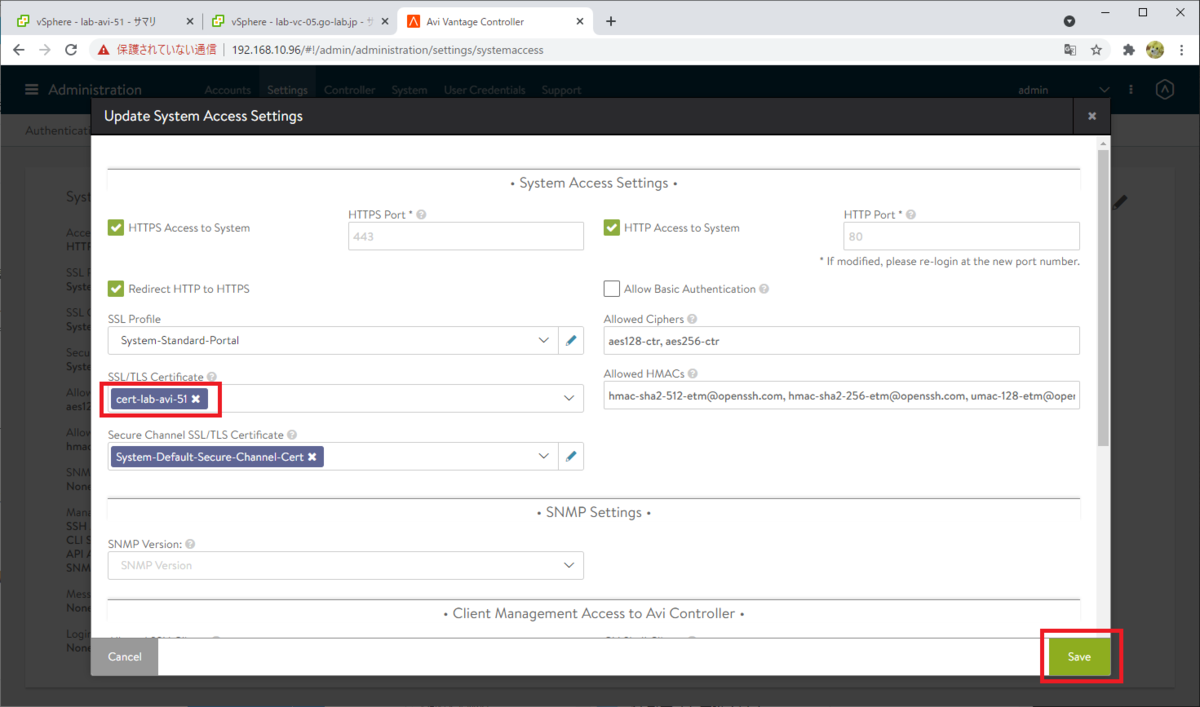Open a new browser tab
This screenshot has width=1200, height=707.
(611, 21)
